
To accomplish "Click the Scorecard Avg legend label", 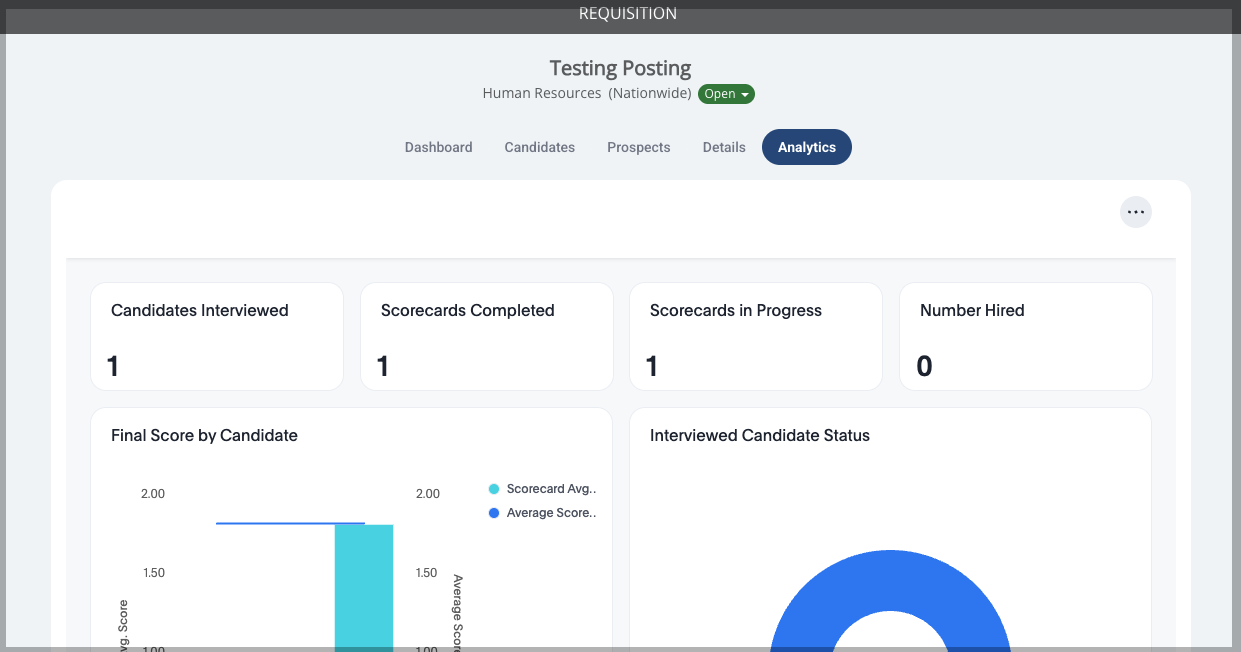I will click(551, 489).
